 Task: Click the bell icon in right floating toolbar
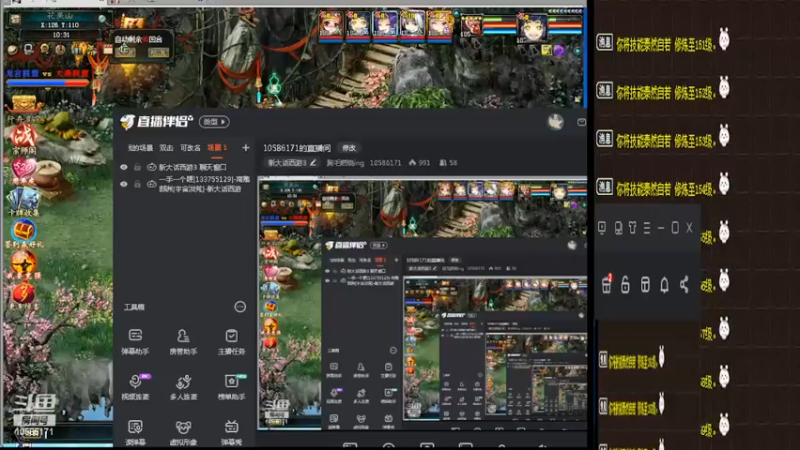click(664, 285)
